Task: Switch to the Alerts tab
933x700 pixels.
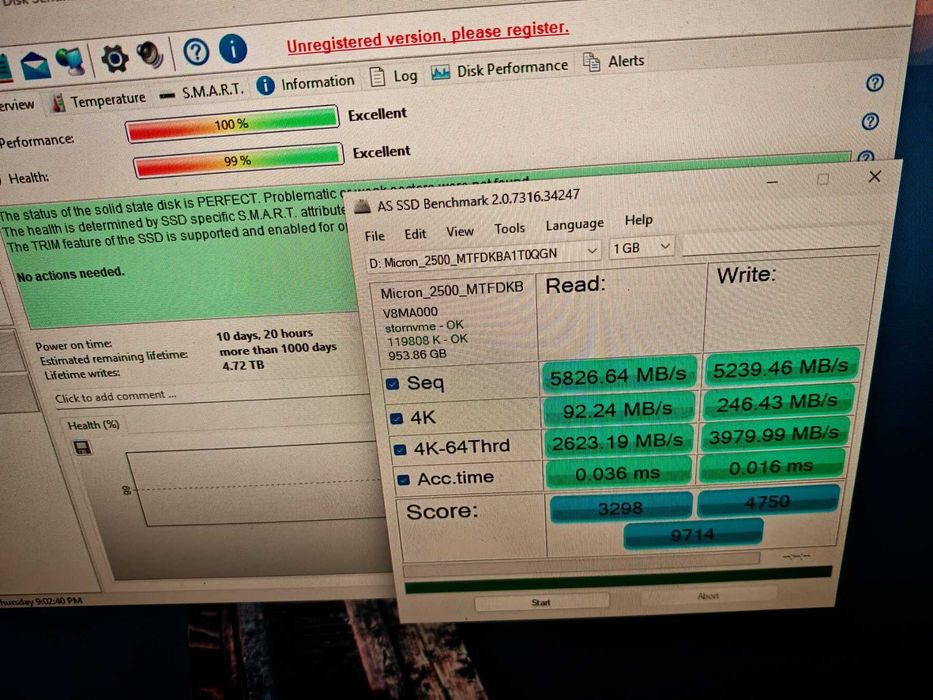Action: (x=613, y=61)
